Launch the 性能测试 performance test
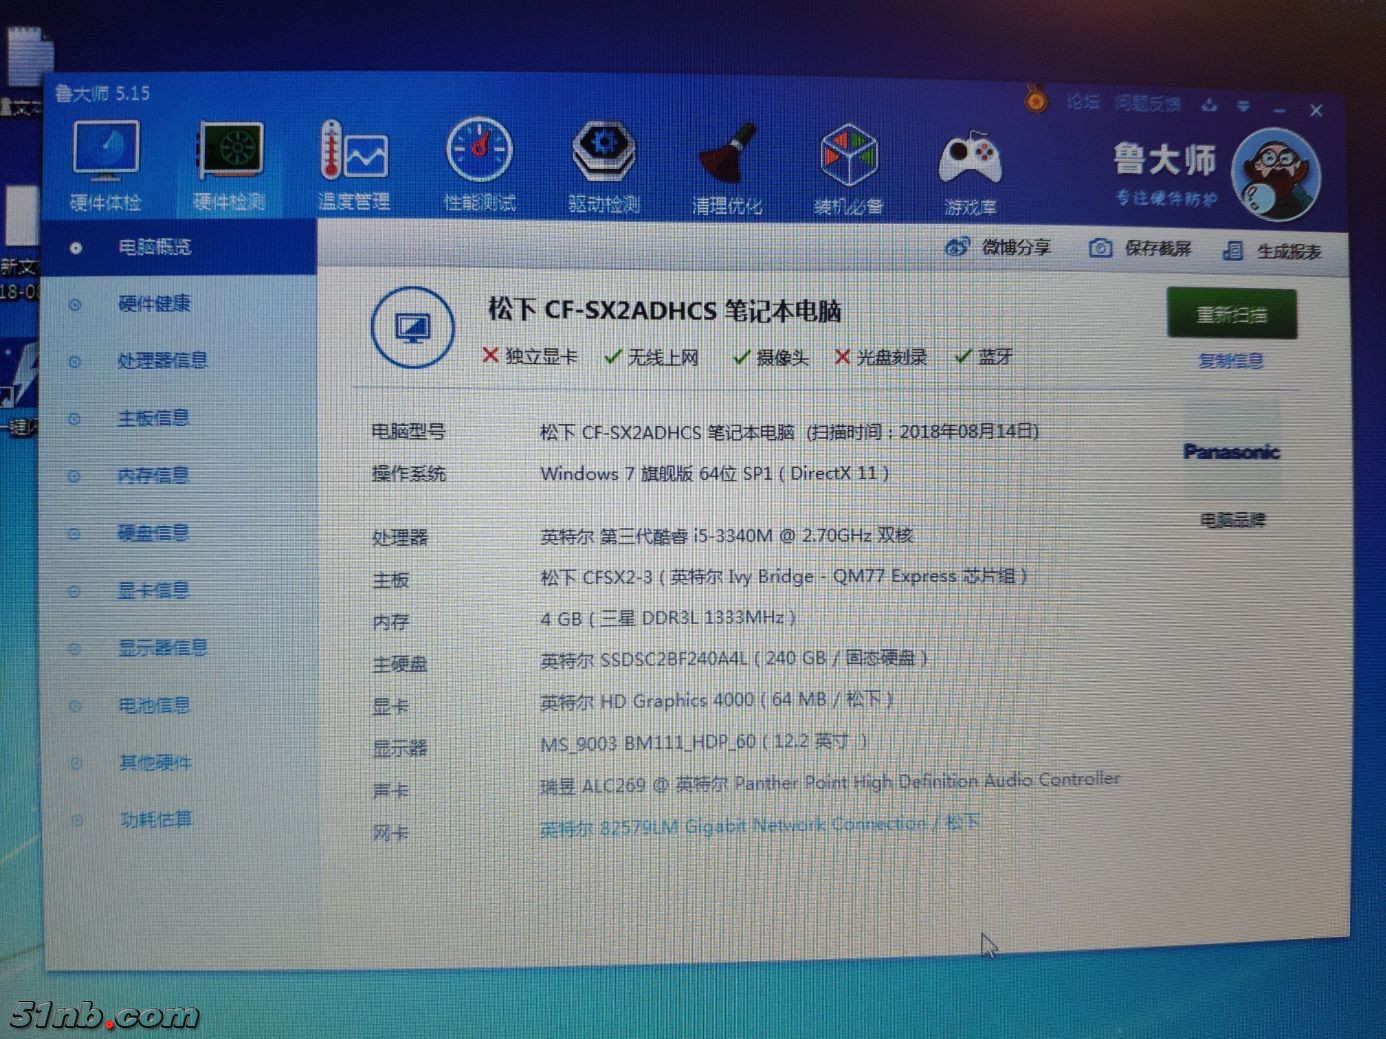Viewport: 1386px width, 1039px height. click(480, 166)
